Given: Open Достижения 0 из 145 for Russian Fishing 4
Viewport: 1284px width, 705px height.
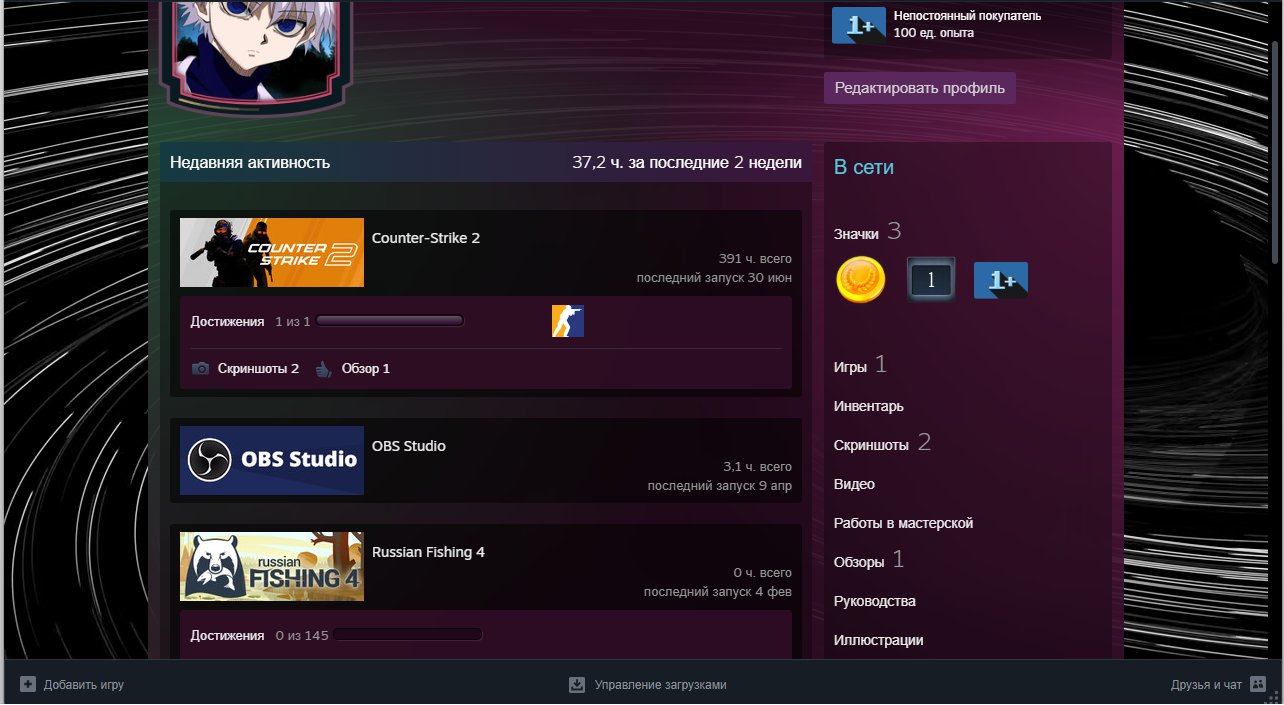Looking at the screenshot, I should coord(260,636).
